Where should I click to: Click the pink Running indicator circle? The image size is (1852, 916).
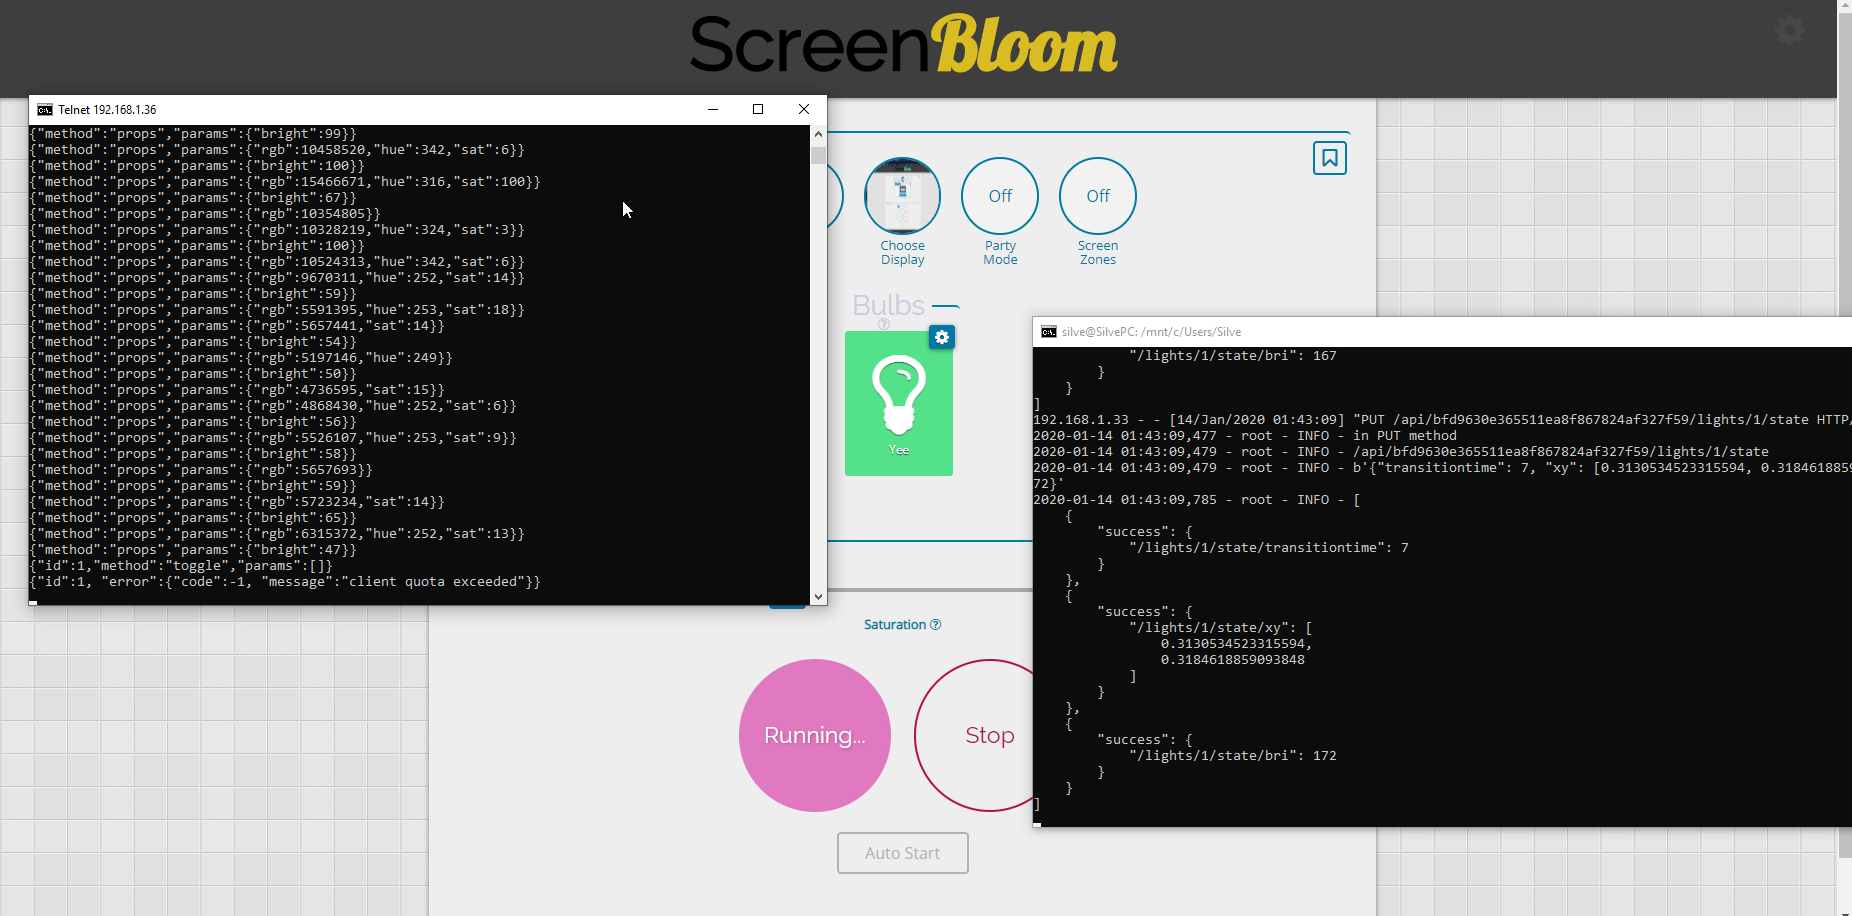(x=814, y=735)
